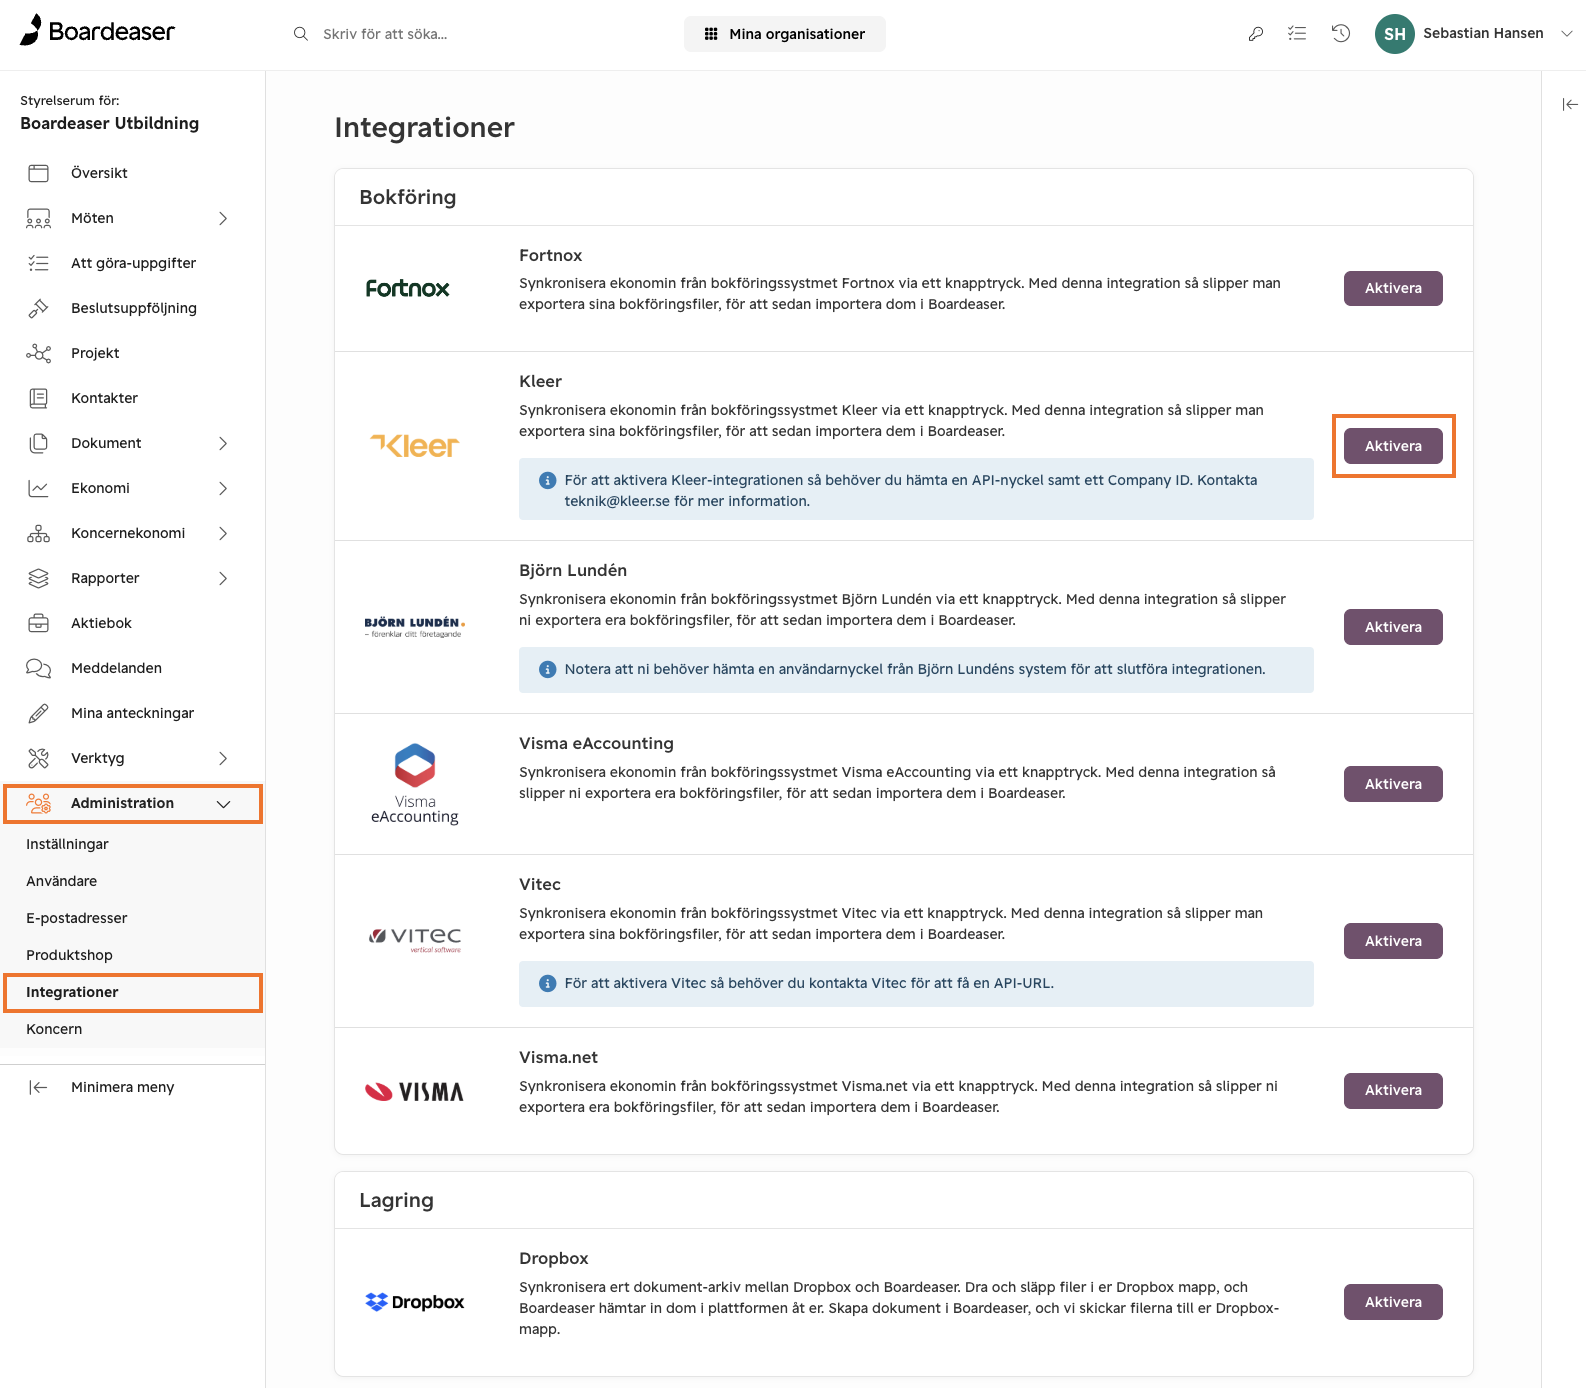Expand the Verktyg submenu chevron
The height and width of the screenshot is (1388, 1586).
coord(223,758)
